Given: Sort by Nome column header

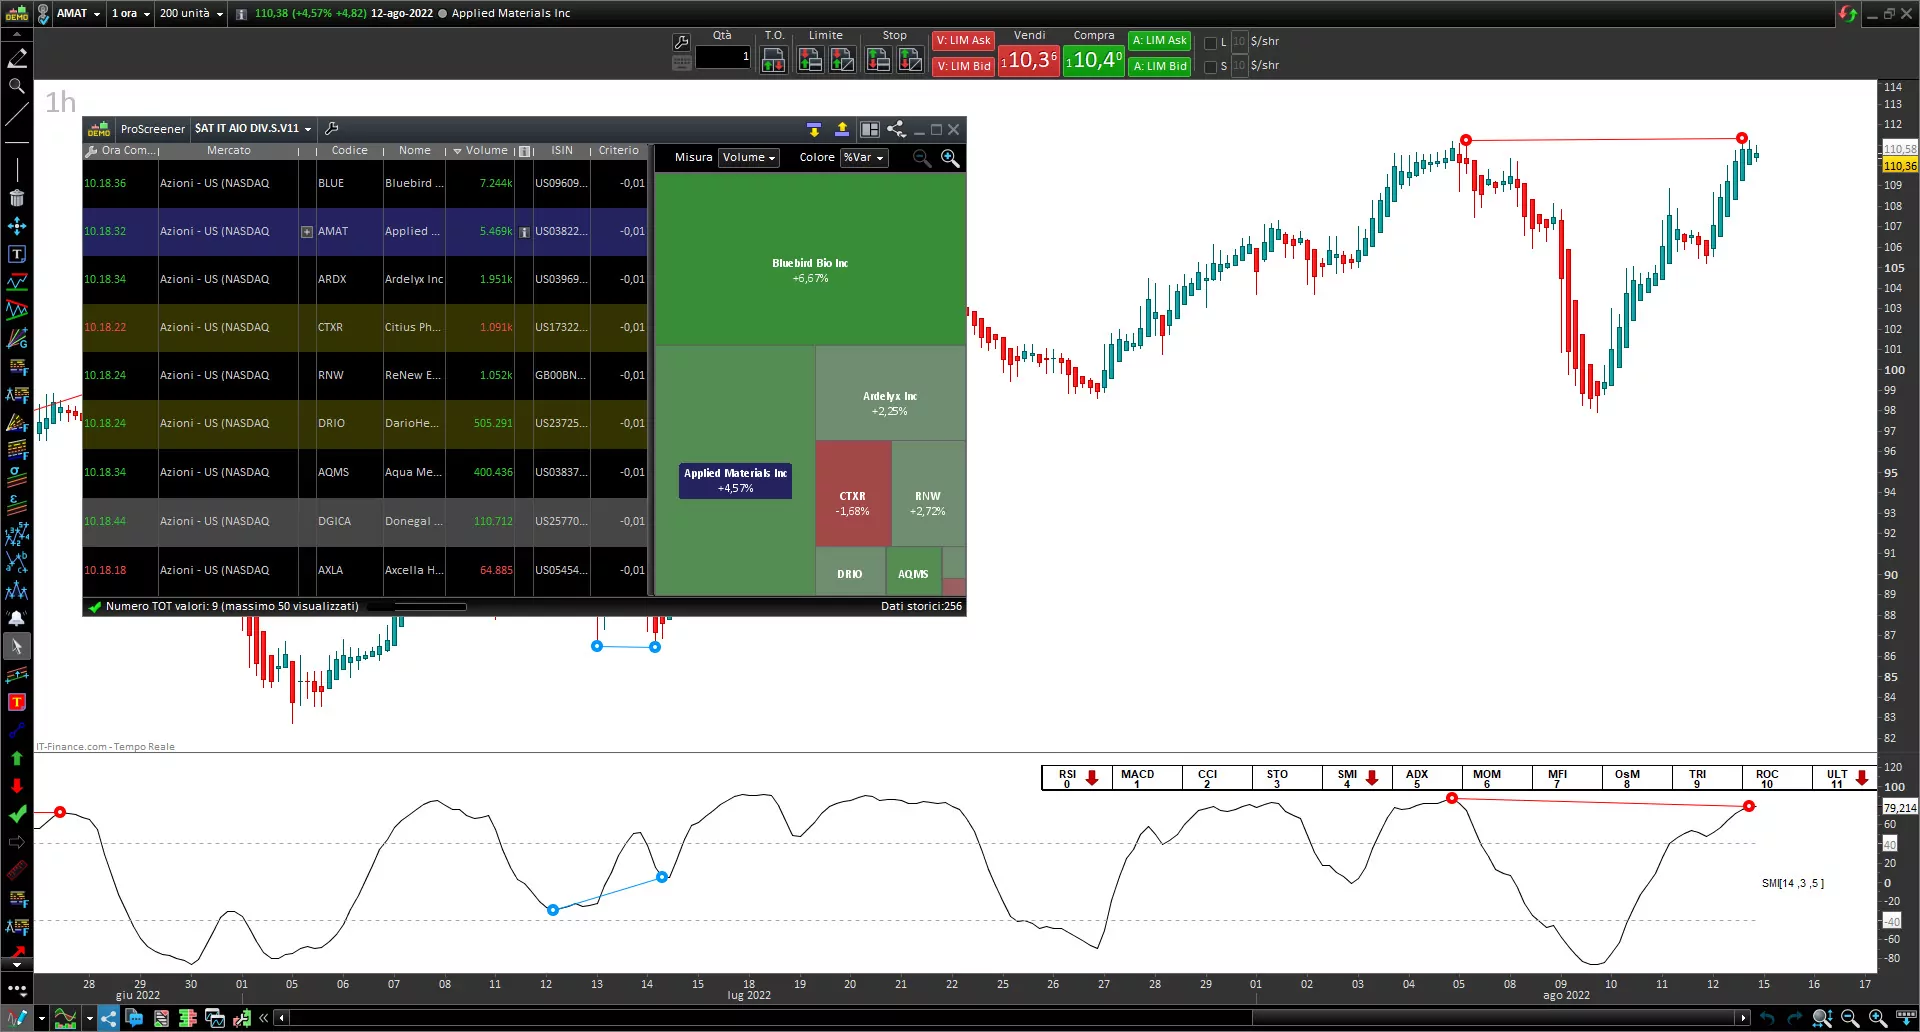Looking at the screenshot, I should coord(414,151).
